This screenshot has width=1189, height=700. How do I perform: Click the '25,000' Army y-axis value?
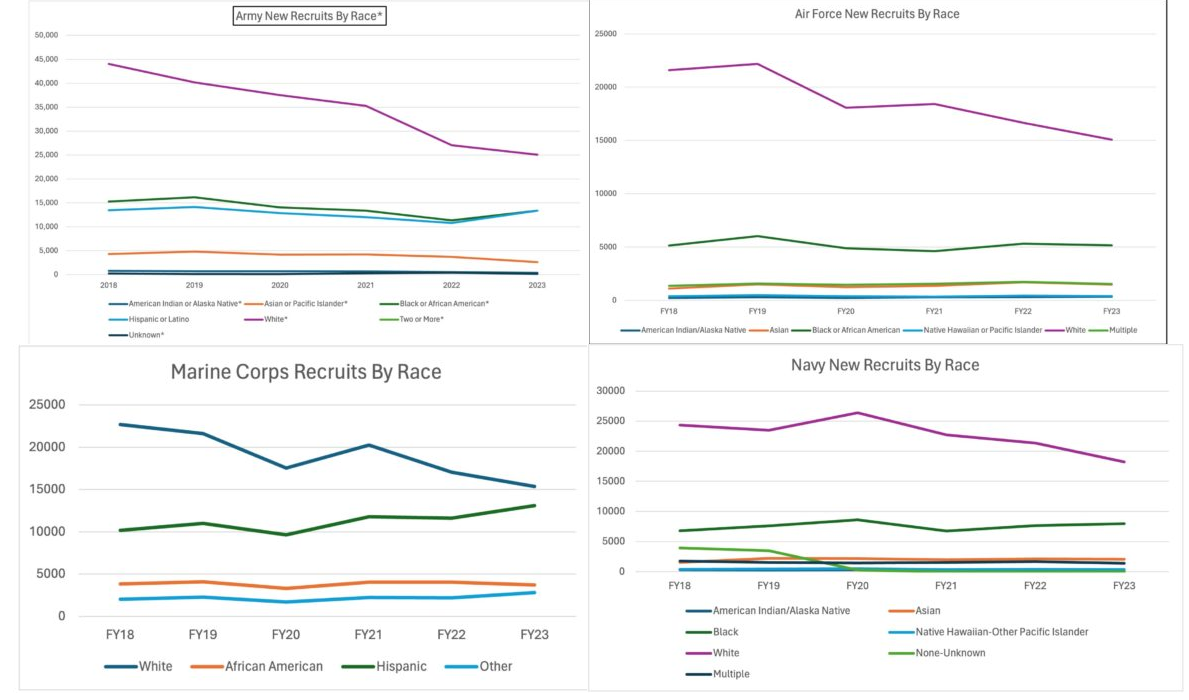coord(46,155)
